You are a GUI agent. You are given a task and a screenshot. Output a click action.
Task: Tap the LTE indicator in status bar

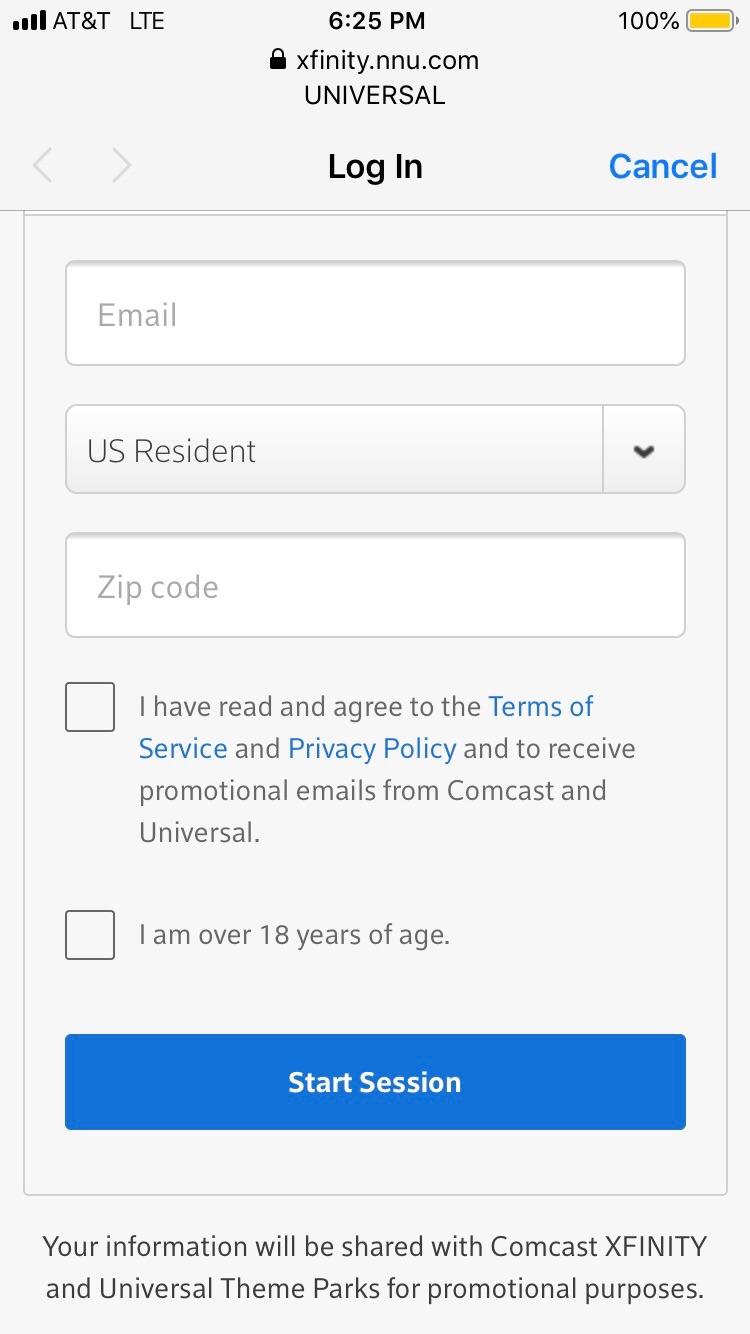146,20
